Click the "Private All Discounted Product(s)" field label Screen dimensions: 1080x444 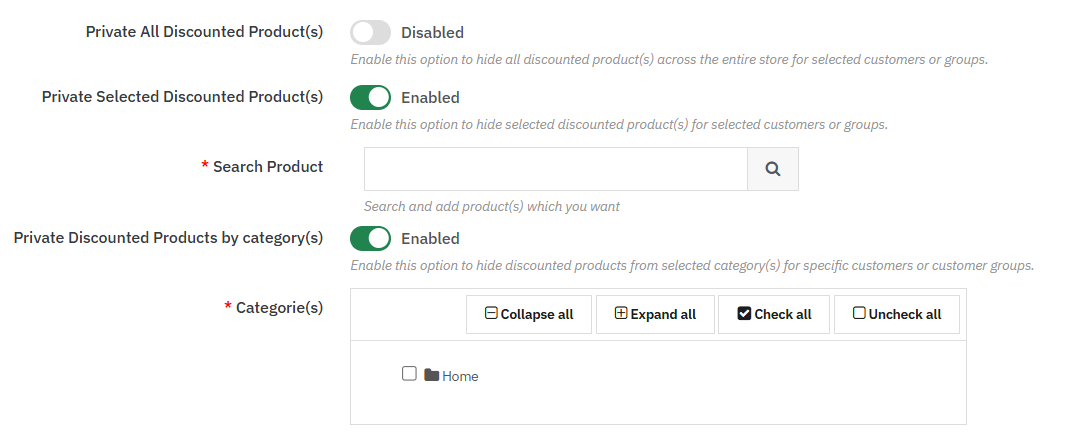204,31
